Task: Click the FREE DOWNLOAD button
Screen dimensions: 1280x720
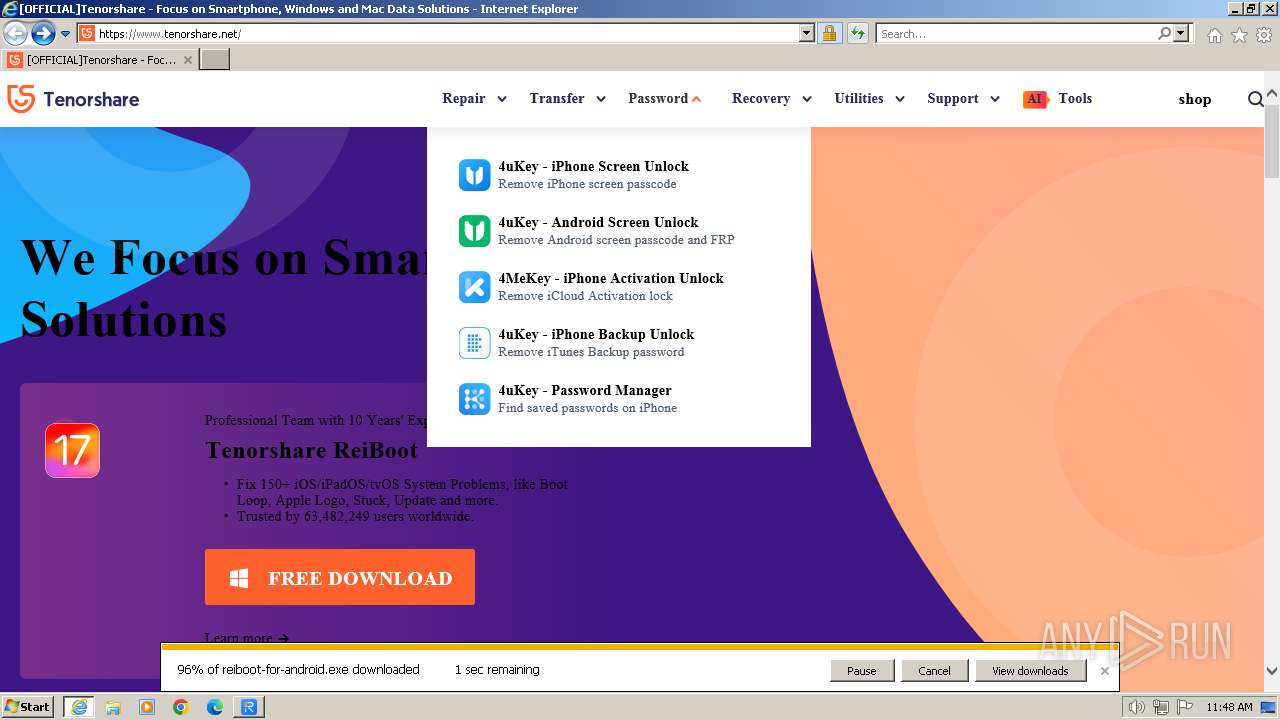Action: click(340, 577)
